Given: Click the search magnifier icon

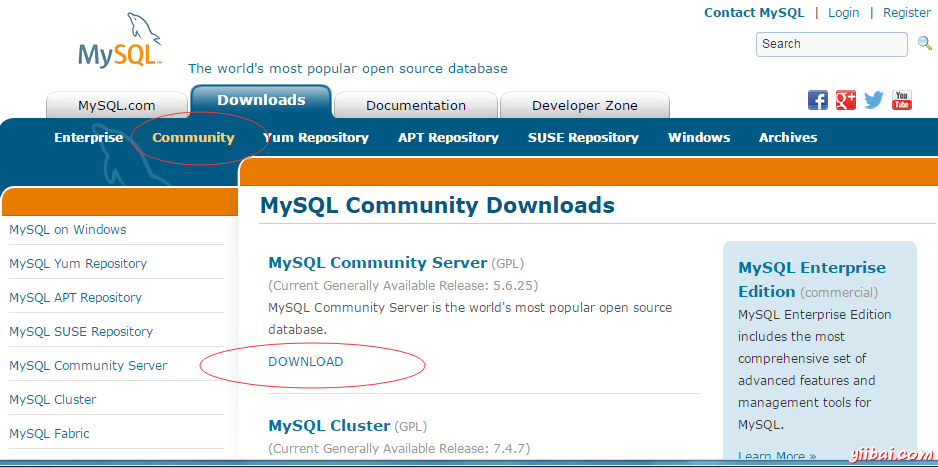Looking at the screenshot, I should (925, 44).
